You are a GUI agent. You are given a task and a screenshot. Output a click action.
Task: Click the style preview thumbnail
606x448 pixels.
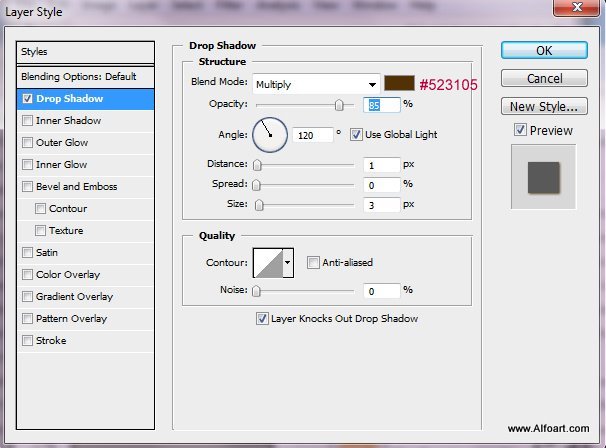pos(543,176)
